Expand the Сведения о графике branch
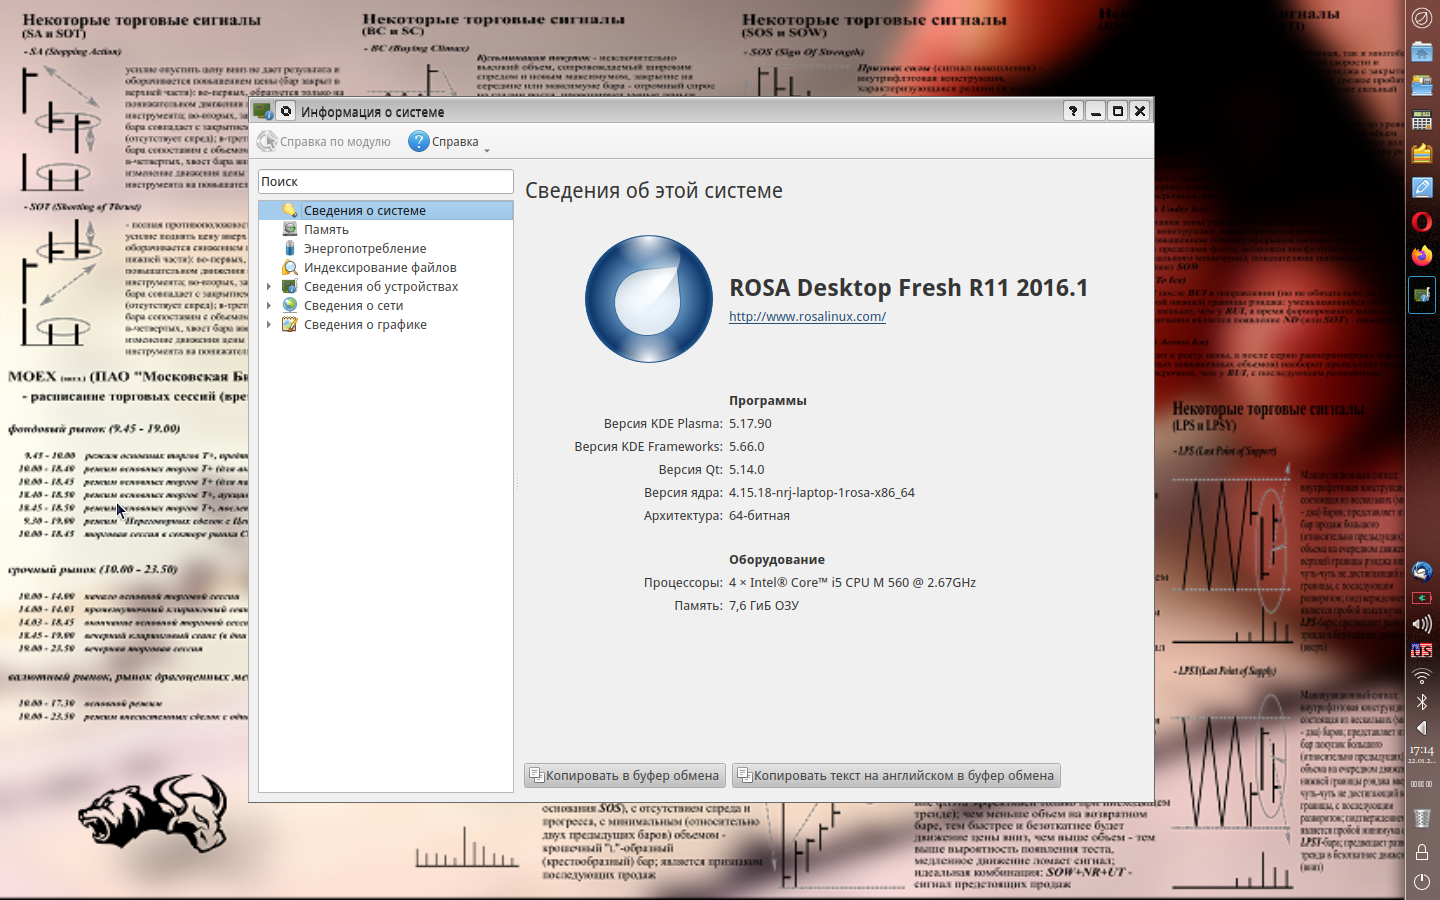This screenshot has height=900, width=1440. 268,325
